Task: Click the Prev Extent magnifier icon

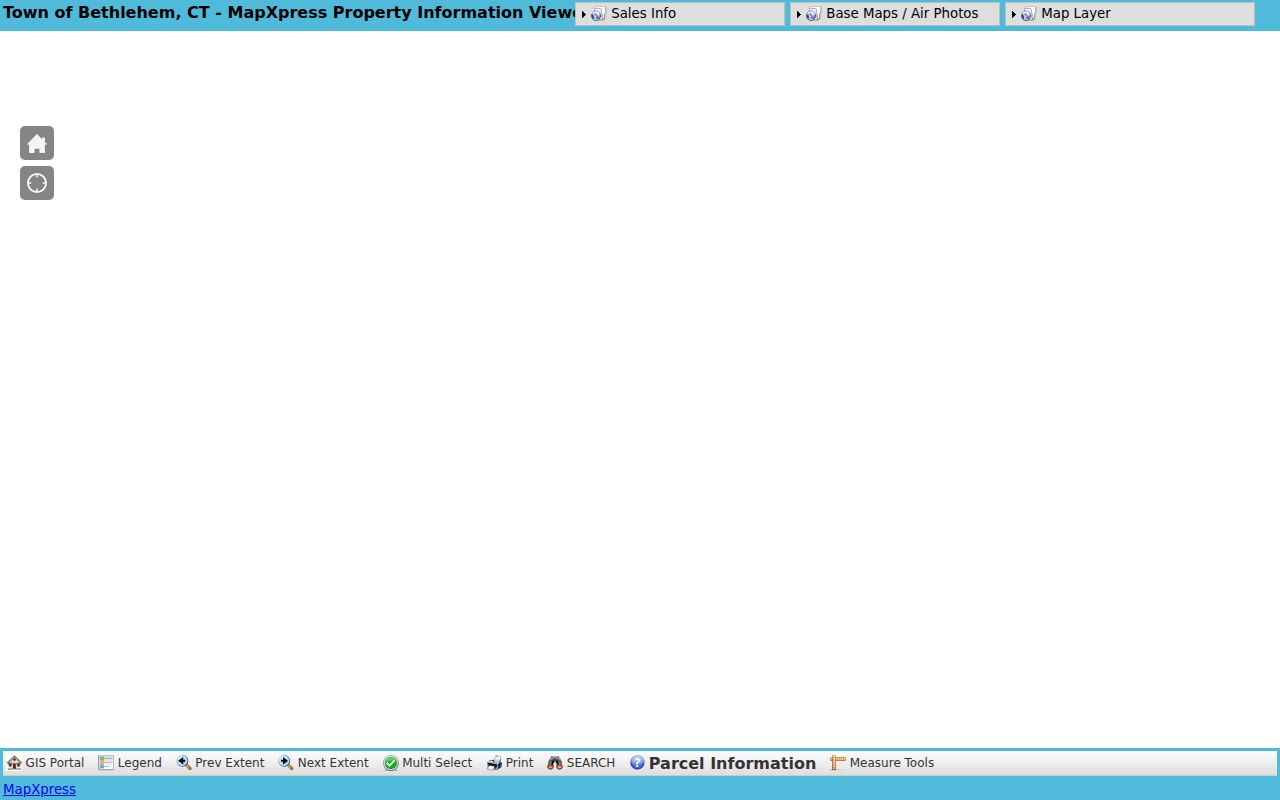Action: coord(184,763)
